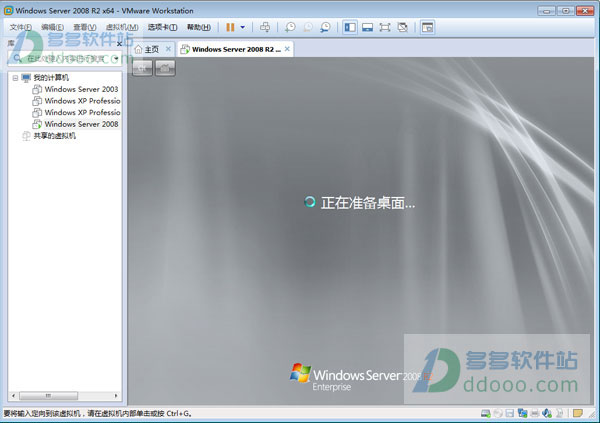The width and height of the screenshot is (600, 423).
Task: Close the library panel
Action: tap(119, 44)
